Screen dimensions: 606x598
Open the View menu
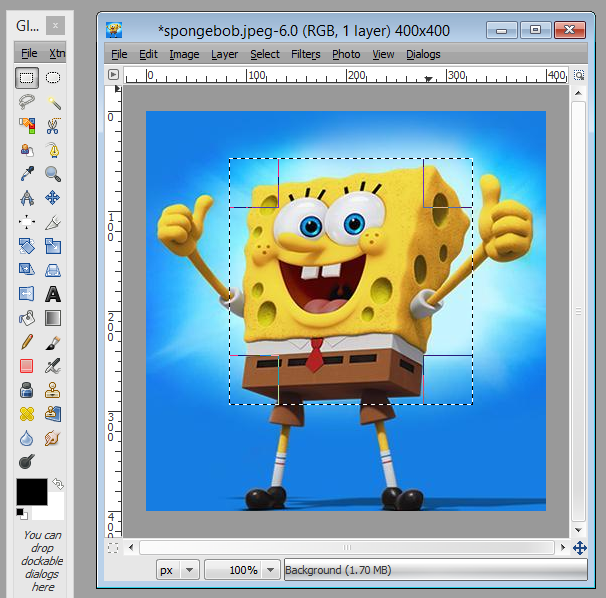tap(383, 54)
